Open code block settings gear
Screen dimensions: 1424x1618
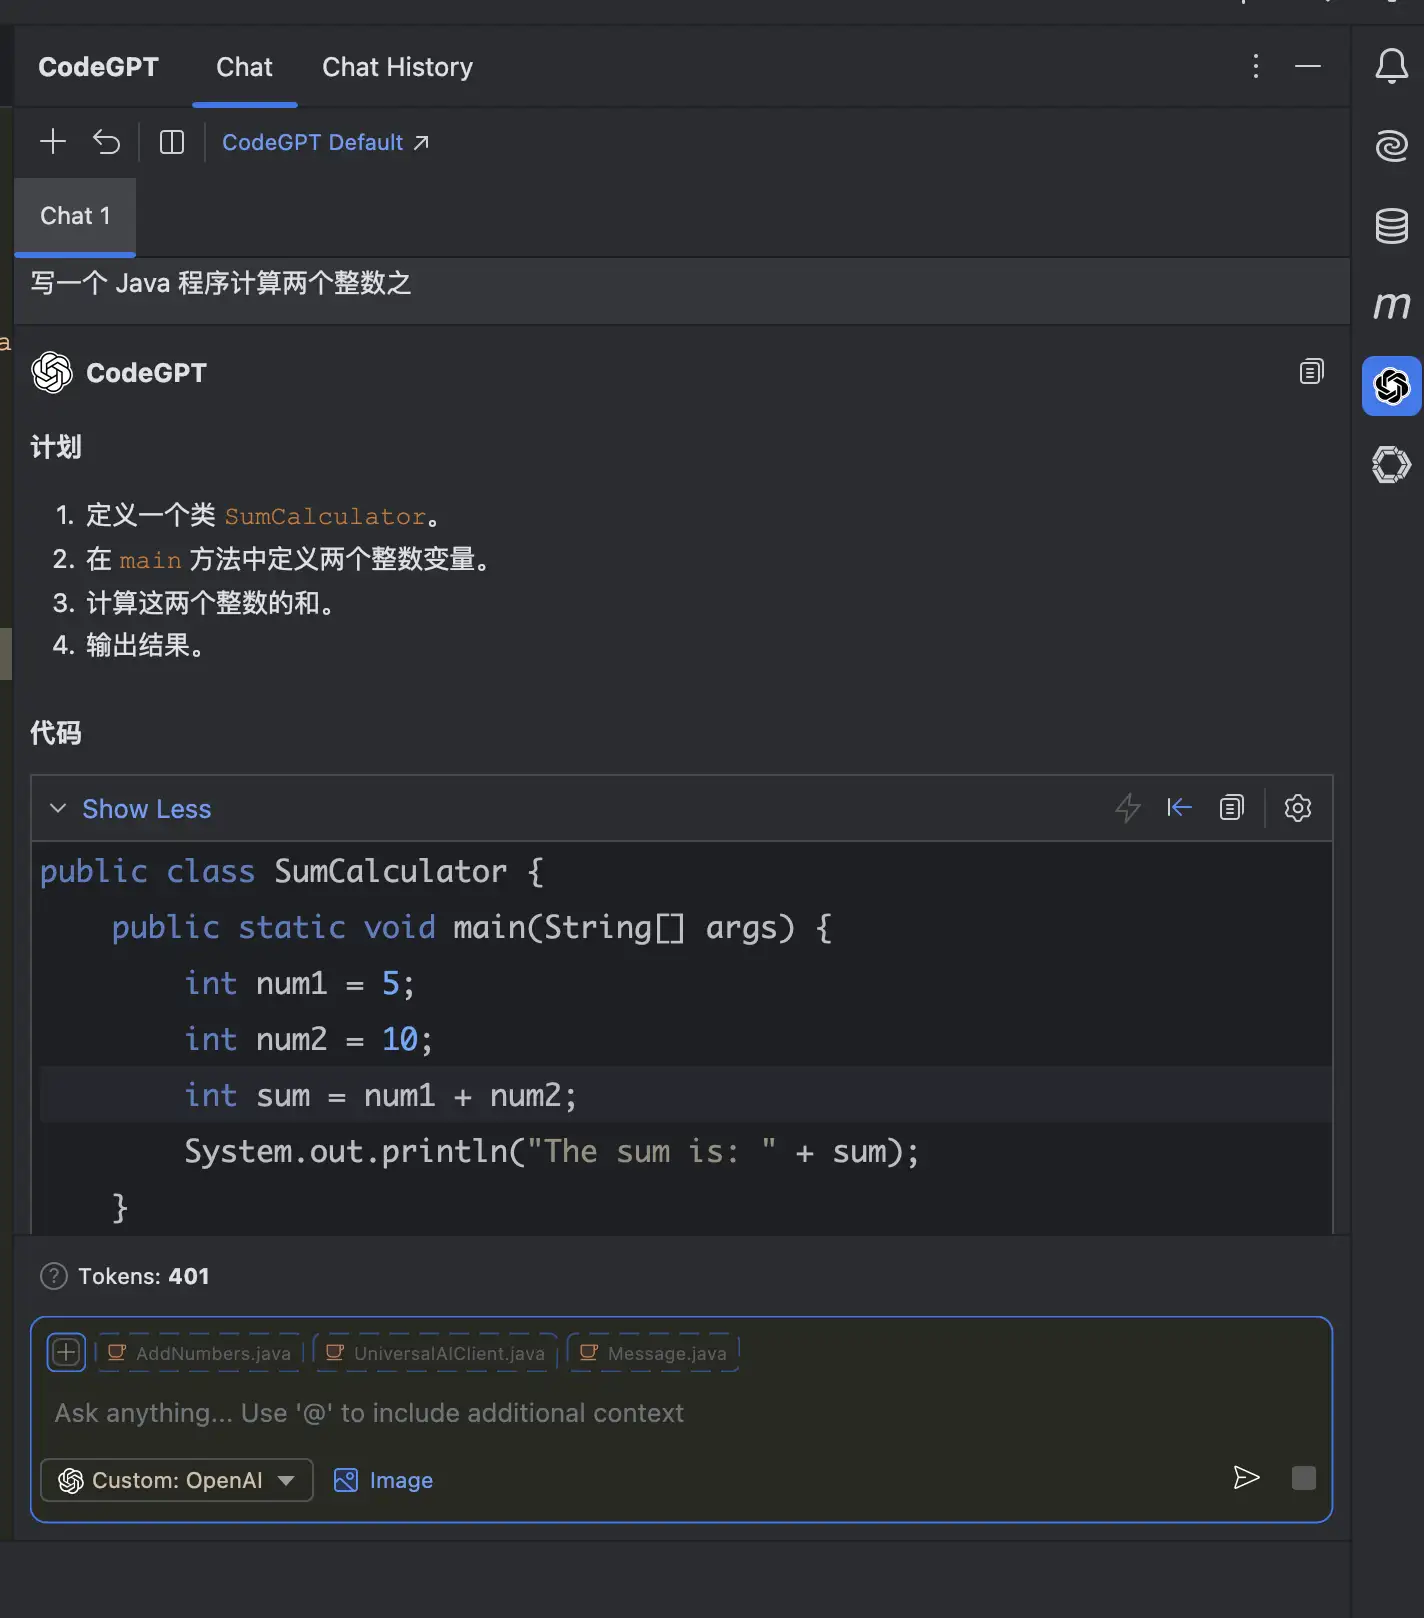click(1298, 807)
